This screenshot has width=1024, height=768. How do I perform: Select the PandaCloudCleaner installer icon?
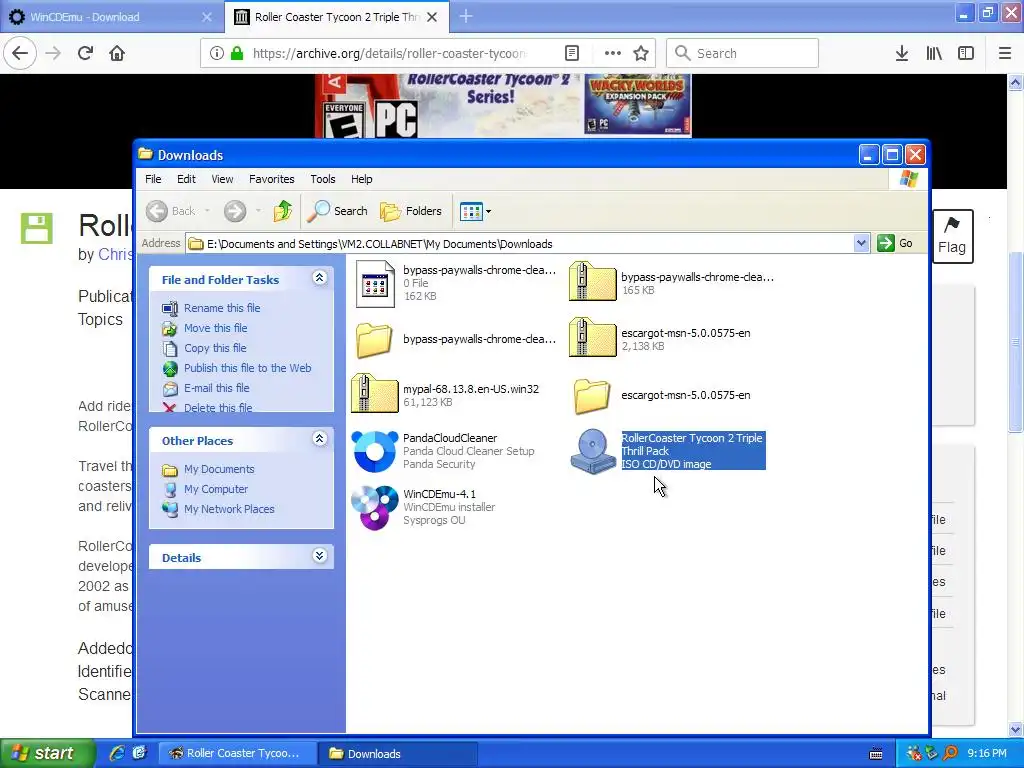coord(375,451)
